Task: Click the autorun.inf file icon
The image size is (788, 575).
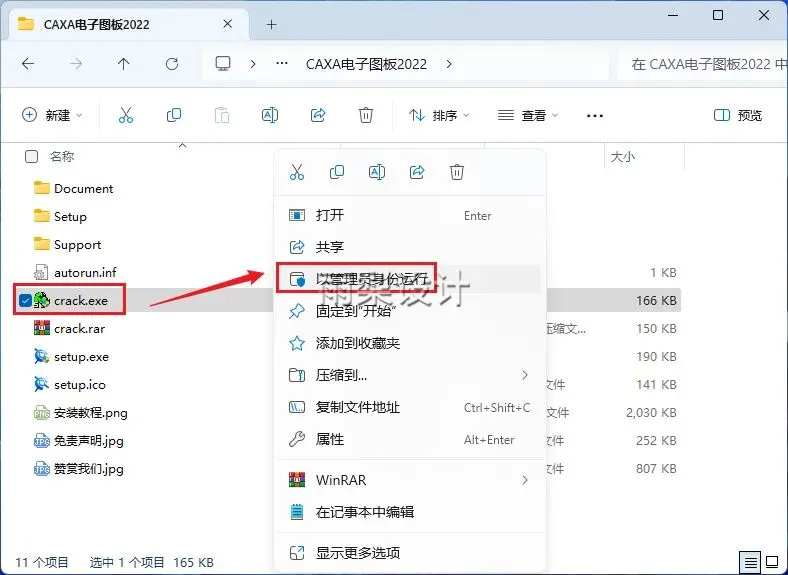Action: pos(41,272)
